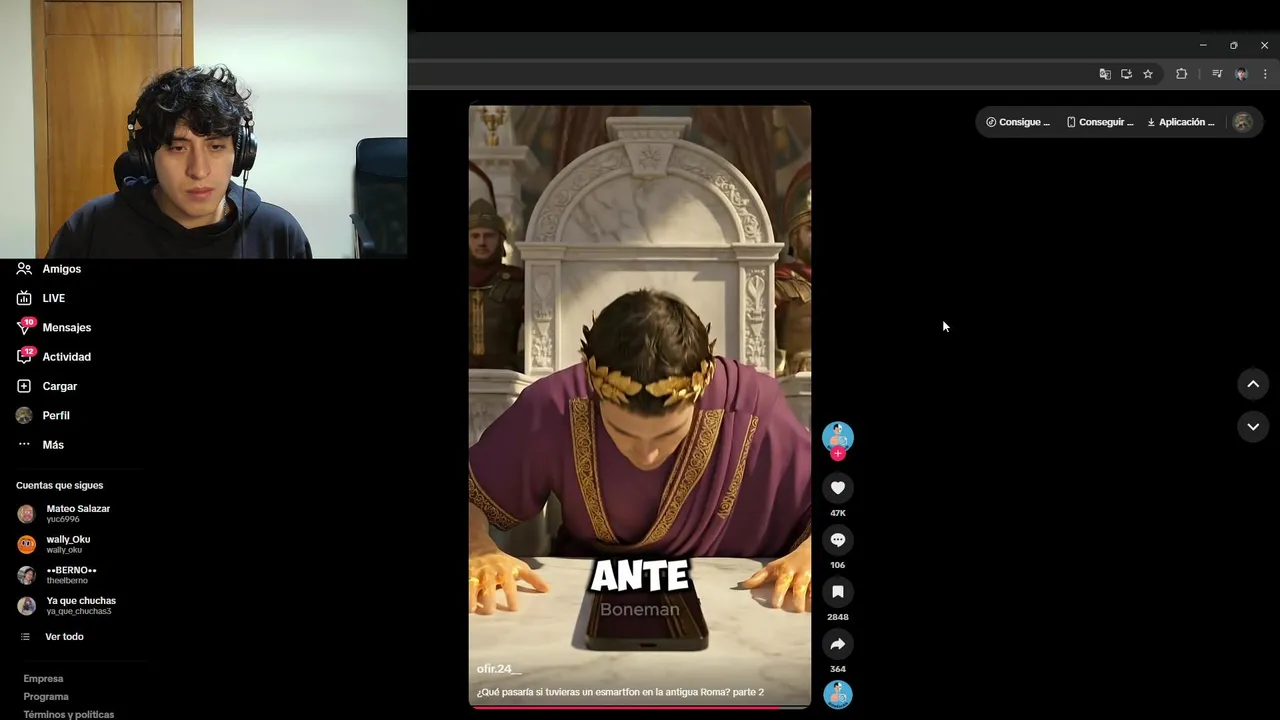Expand Términos y políticas footer section
Image resolution: width=1280 pixels, height=720 pixels.
click(x=69, y=715)
